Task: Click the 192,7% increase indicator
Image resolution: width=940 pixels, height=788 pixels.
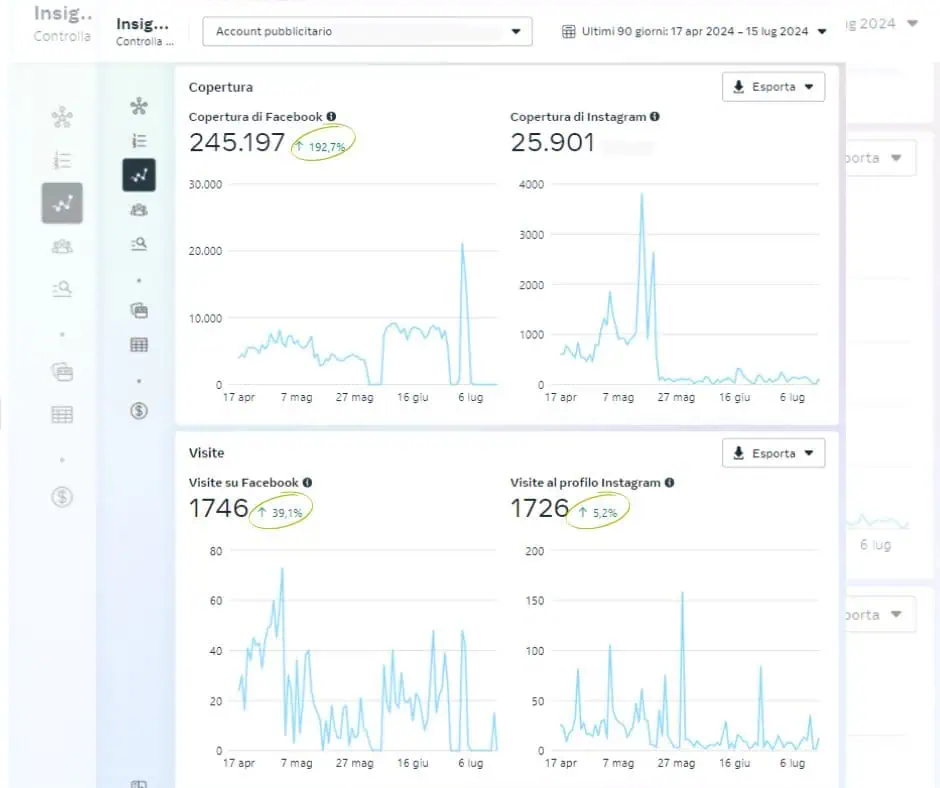Action: pos(321,146)
